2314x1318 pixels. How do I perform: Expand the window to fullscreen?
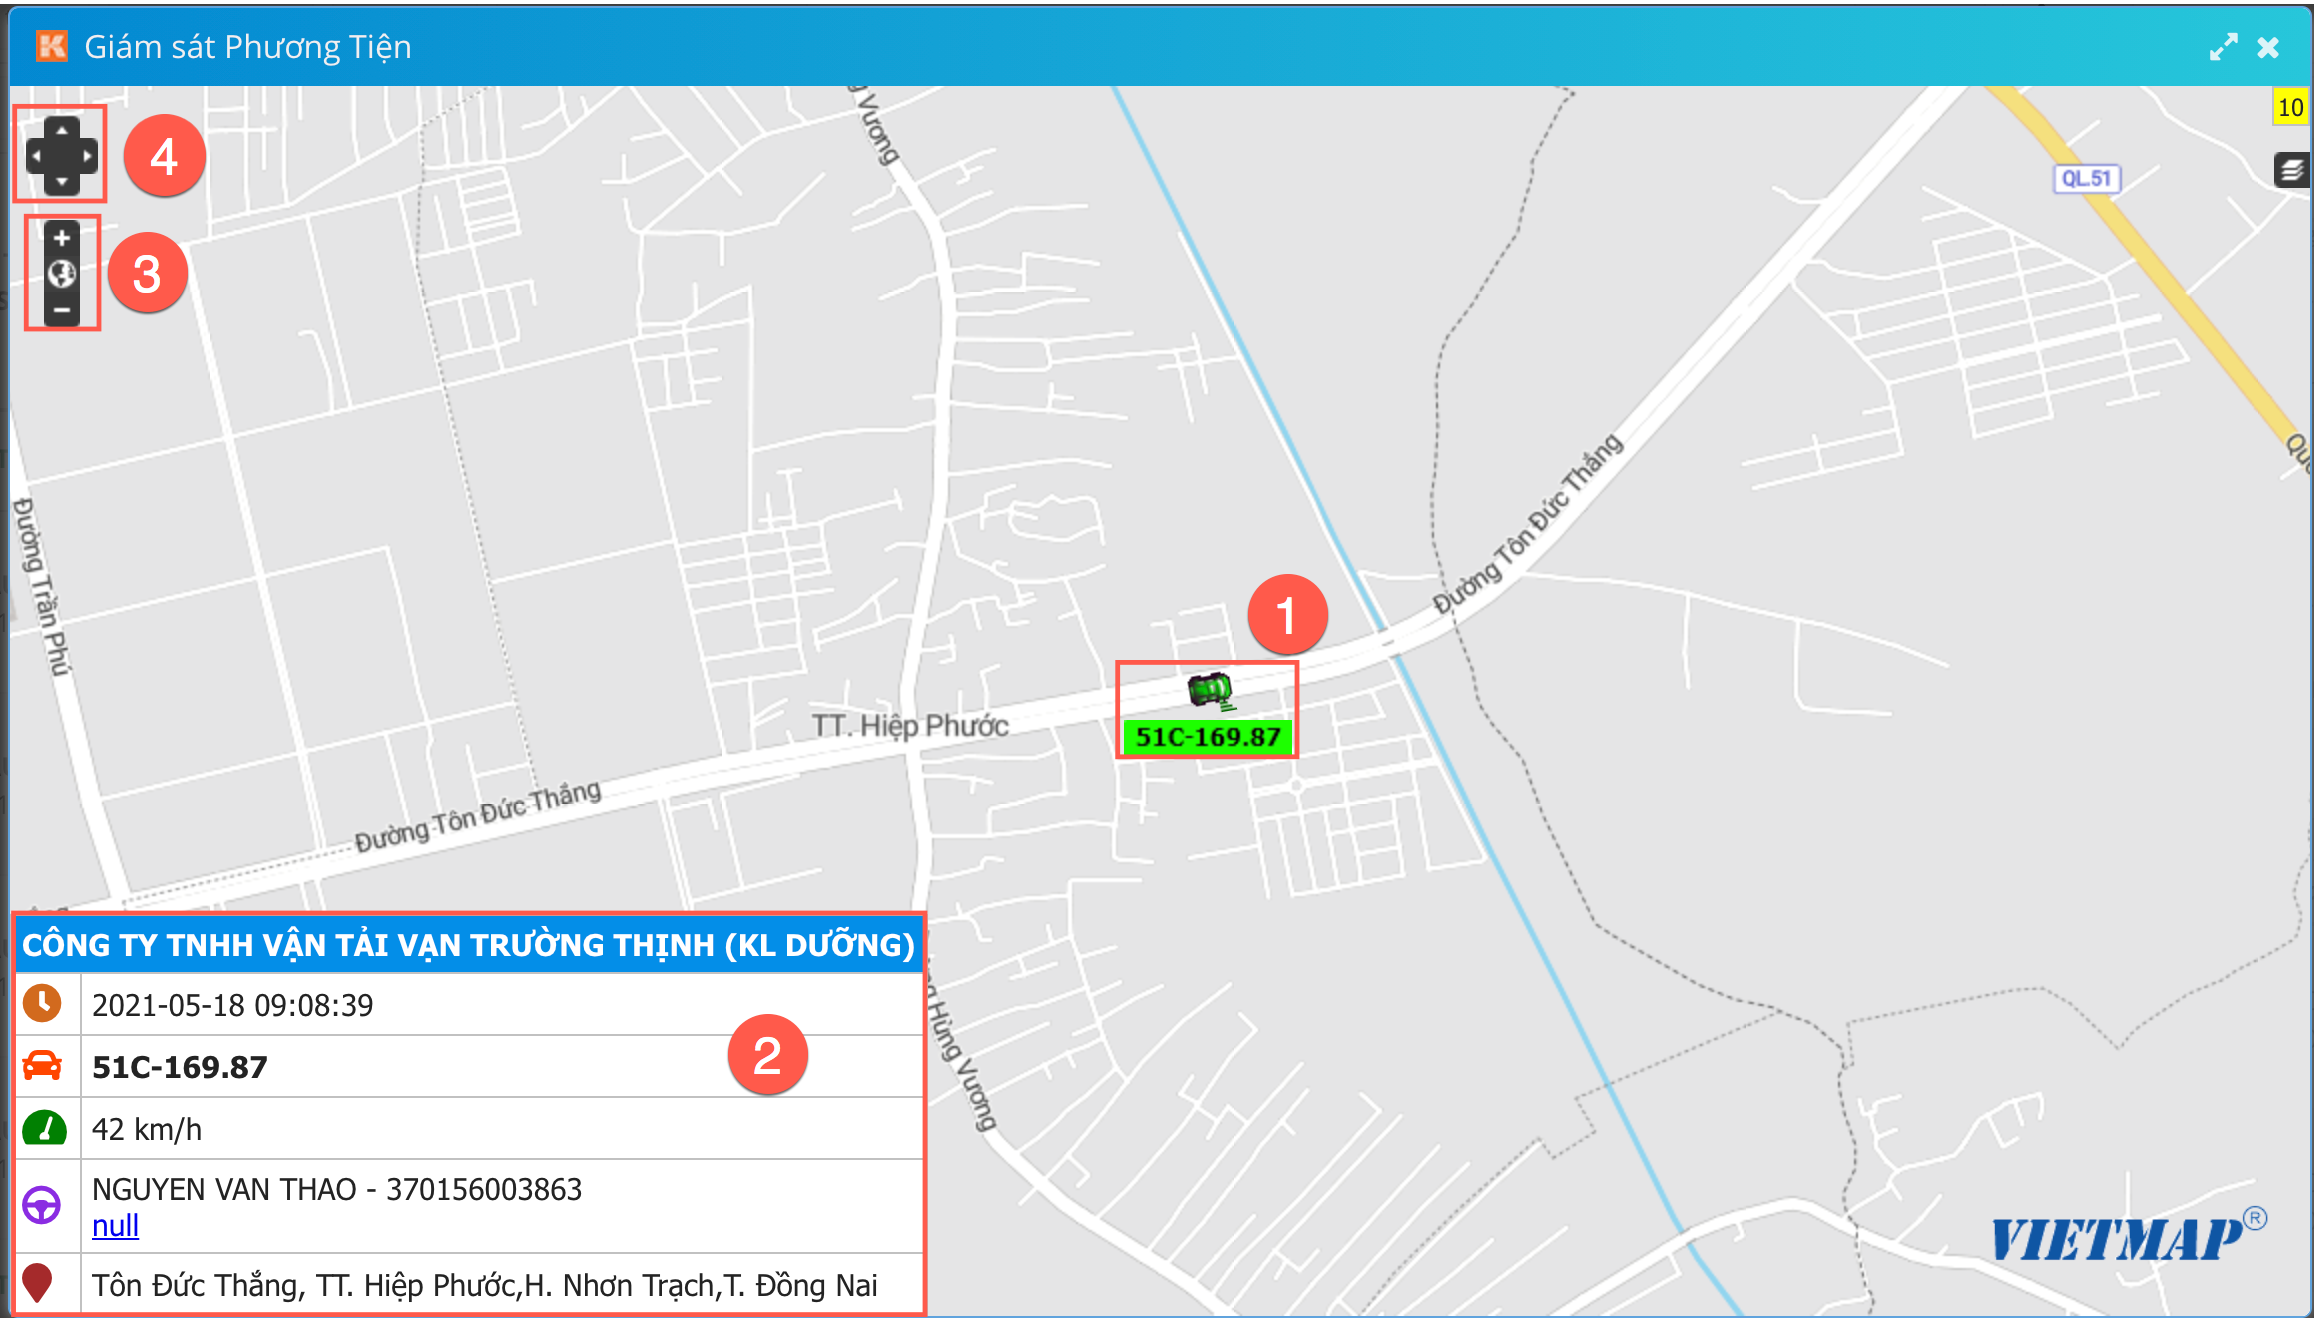coord(2223,47)
